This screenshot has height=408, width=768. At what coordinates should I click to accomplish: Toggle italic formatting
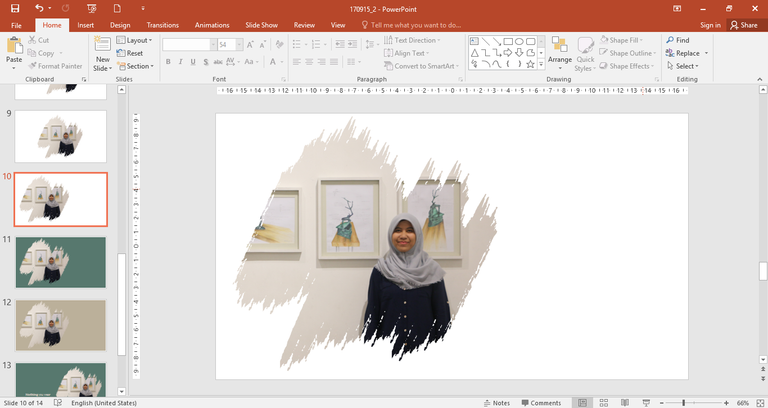click(x=180, y=61)
